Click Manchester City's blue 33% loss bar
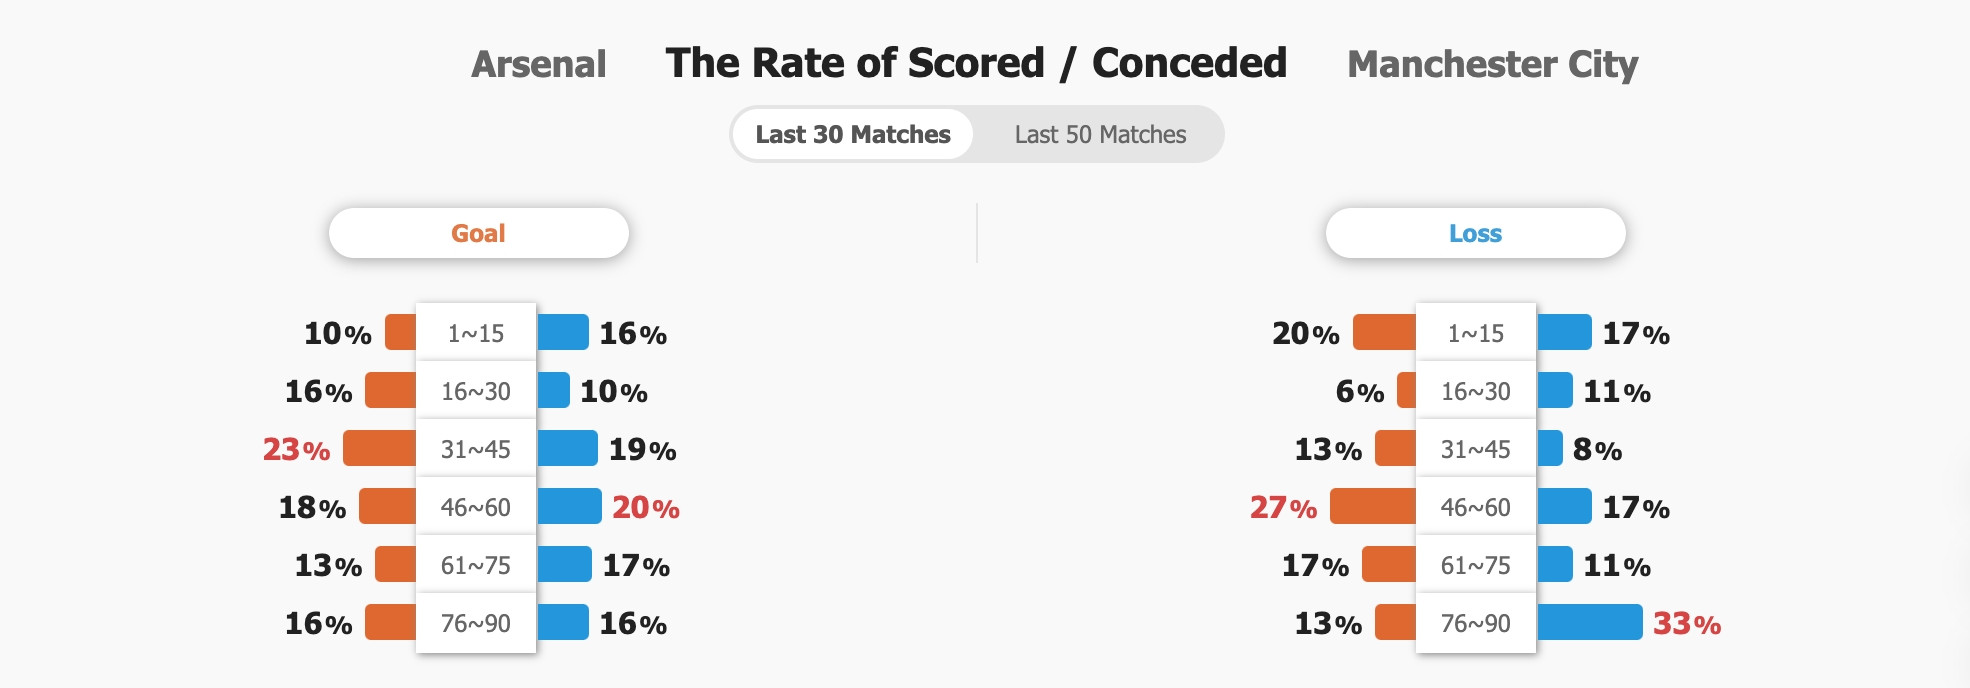 [x=1590, y=622]
